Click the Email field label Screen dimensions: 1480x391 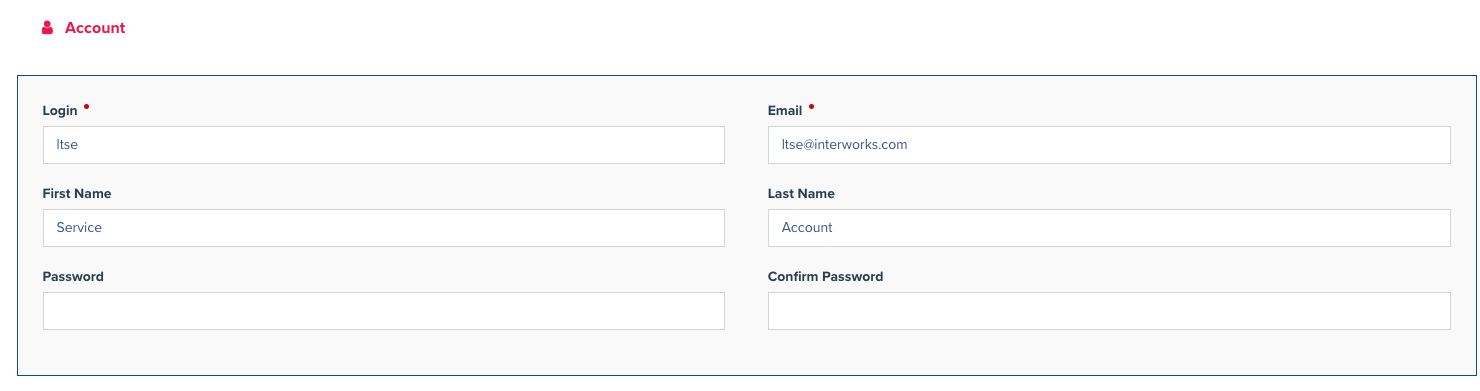785,111
